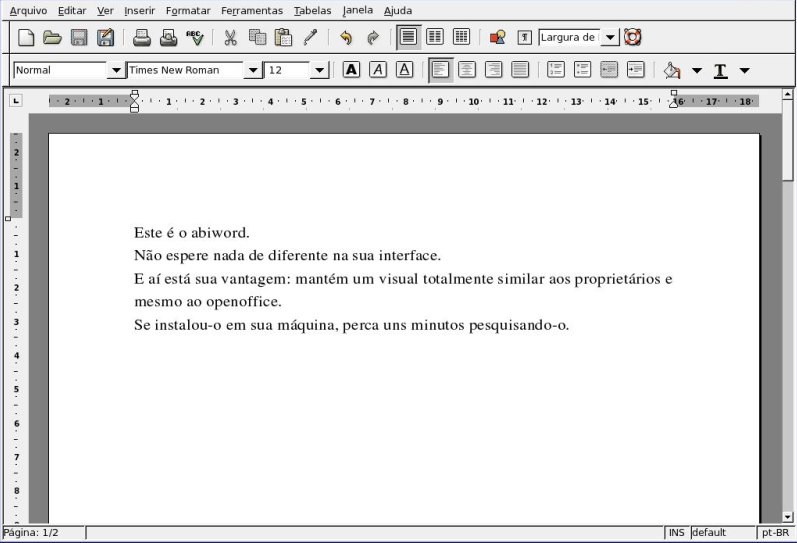The image size is (797, 543).
Task: Undo last action arrow
Action: 346,37
